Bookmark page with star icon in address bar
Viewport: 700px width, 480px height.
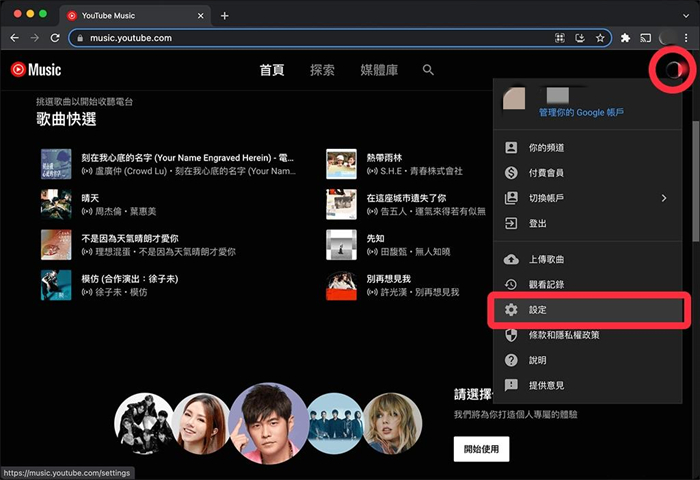click(600, 38)
